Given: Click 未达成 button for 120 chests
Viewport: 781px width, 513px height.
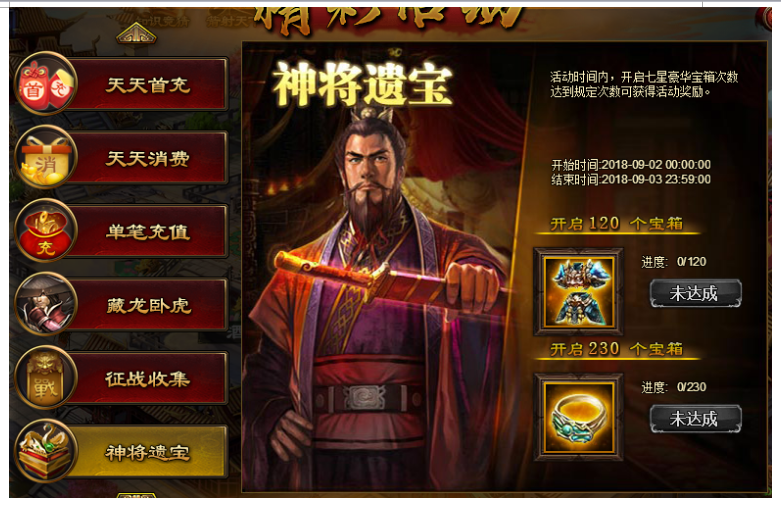Looking at the screenshot, I should pyautogui.click(x=695, y=293).
